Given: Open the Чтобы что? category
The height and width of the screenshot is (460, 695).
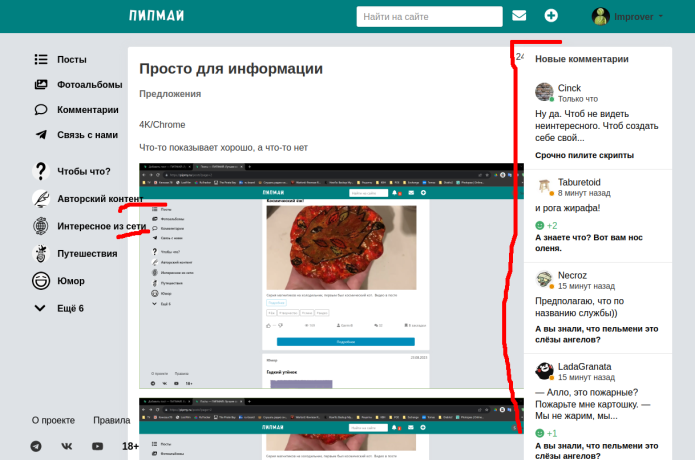Looking at the screenshot, I should point(84,172).
